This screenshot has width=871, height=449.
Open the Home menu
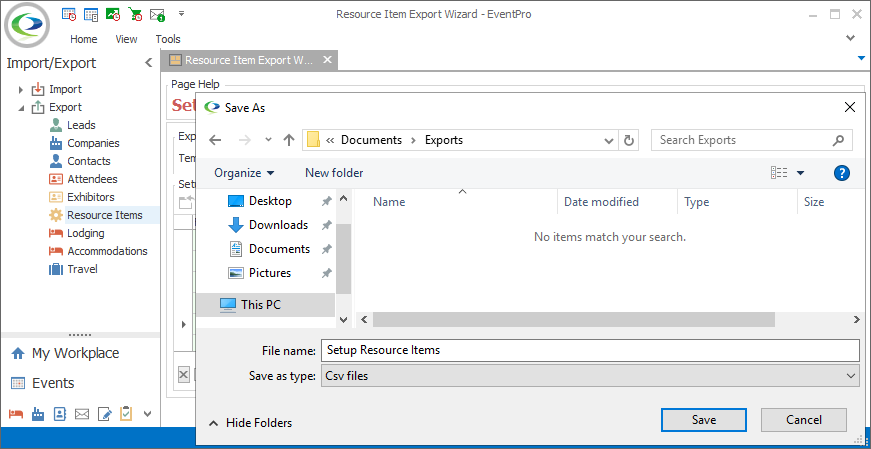pyautogui.click(x=83, y=39)
